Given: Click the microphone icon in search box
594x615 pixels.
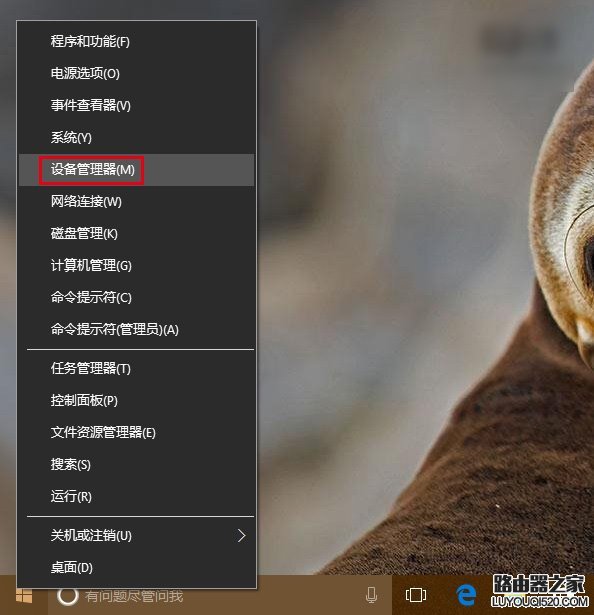Looking at the screenshot, I should point(371,595).
